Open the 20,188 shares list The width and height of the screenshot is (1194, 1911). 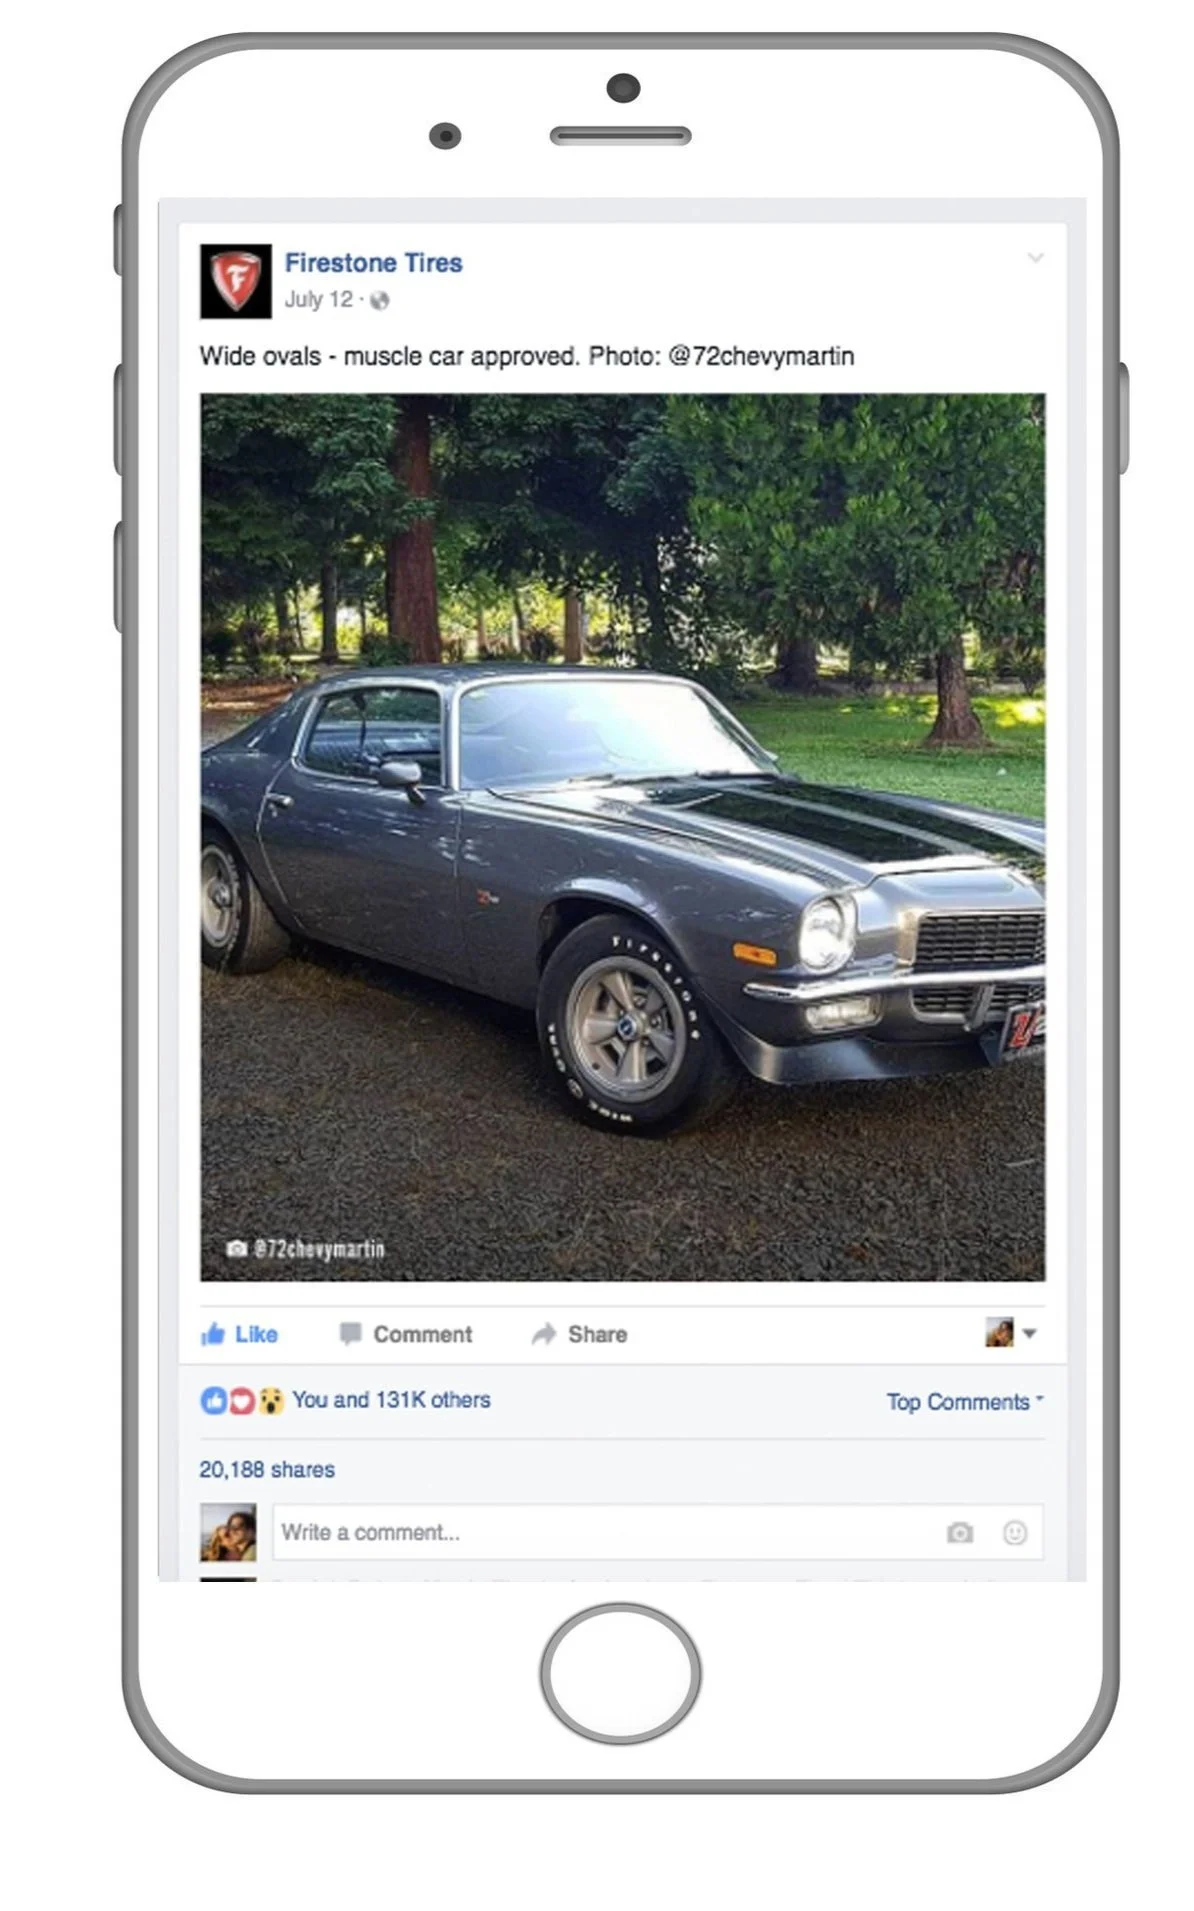pyautogui.click(x=267, y=1469)
